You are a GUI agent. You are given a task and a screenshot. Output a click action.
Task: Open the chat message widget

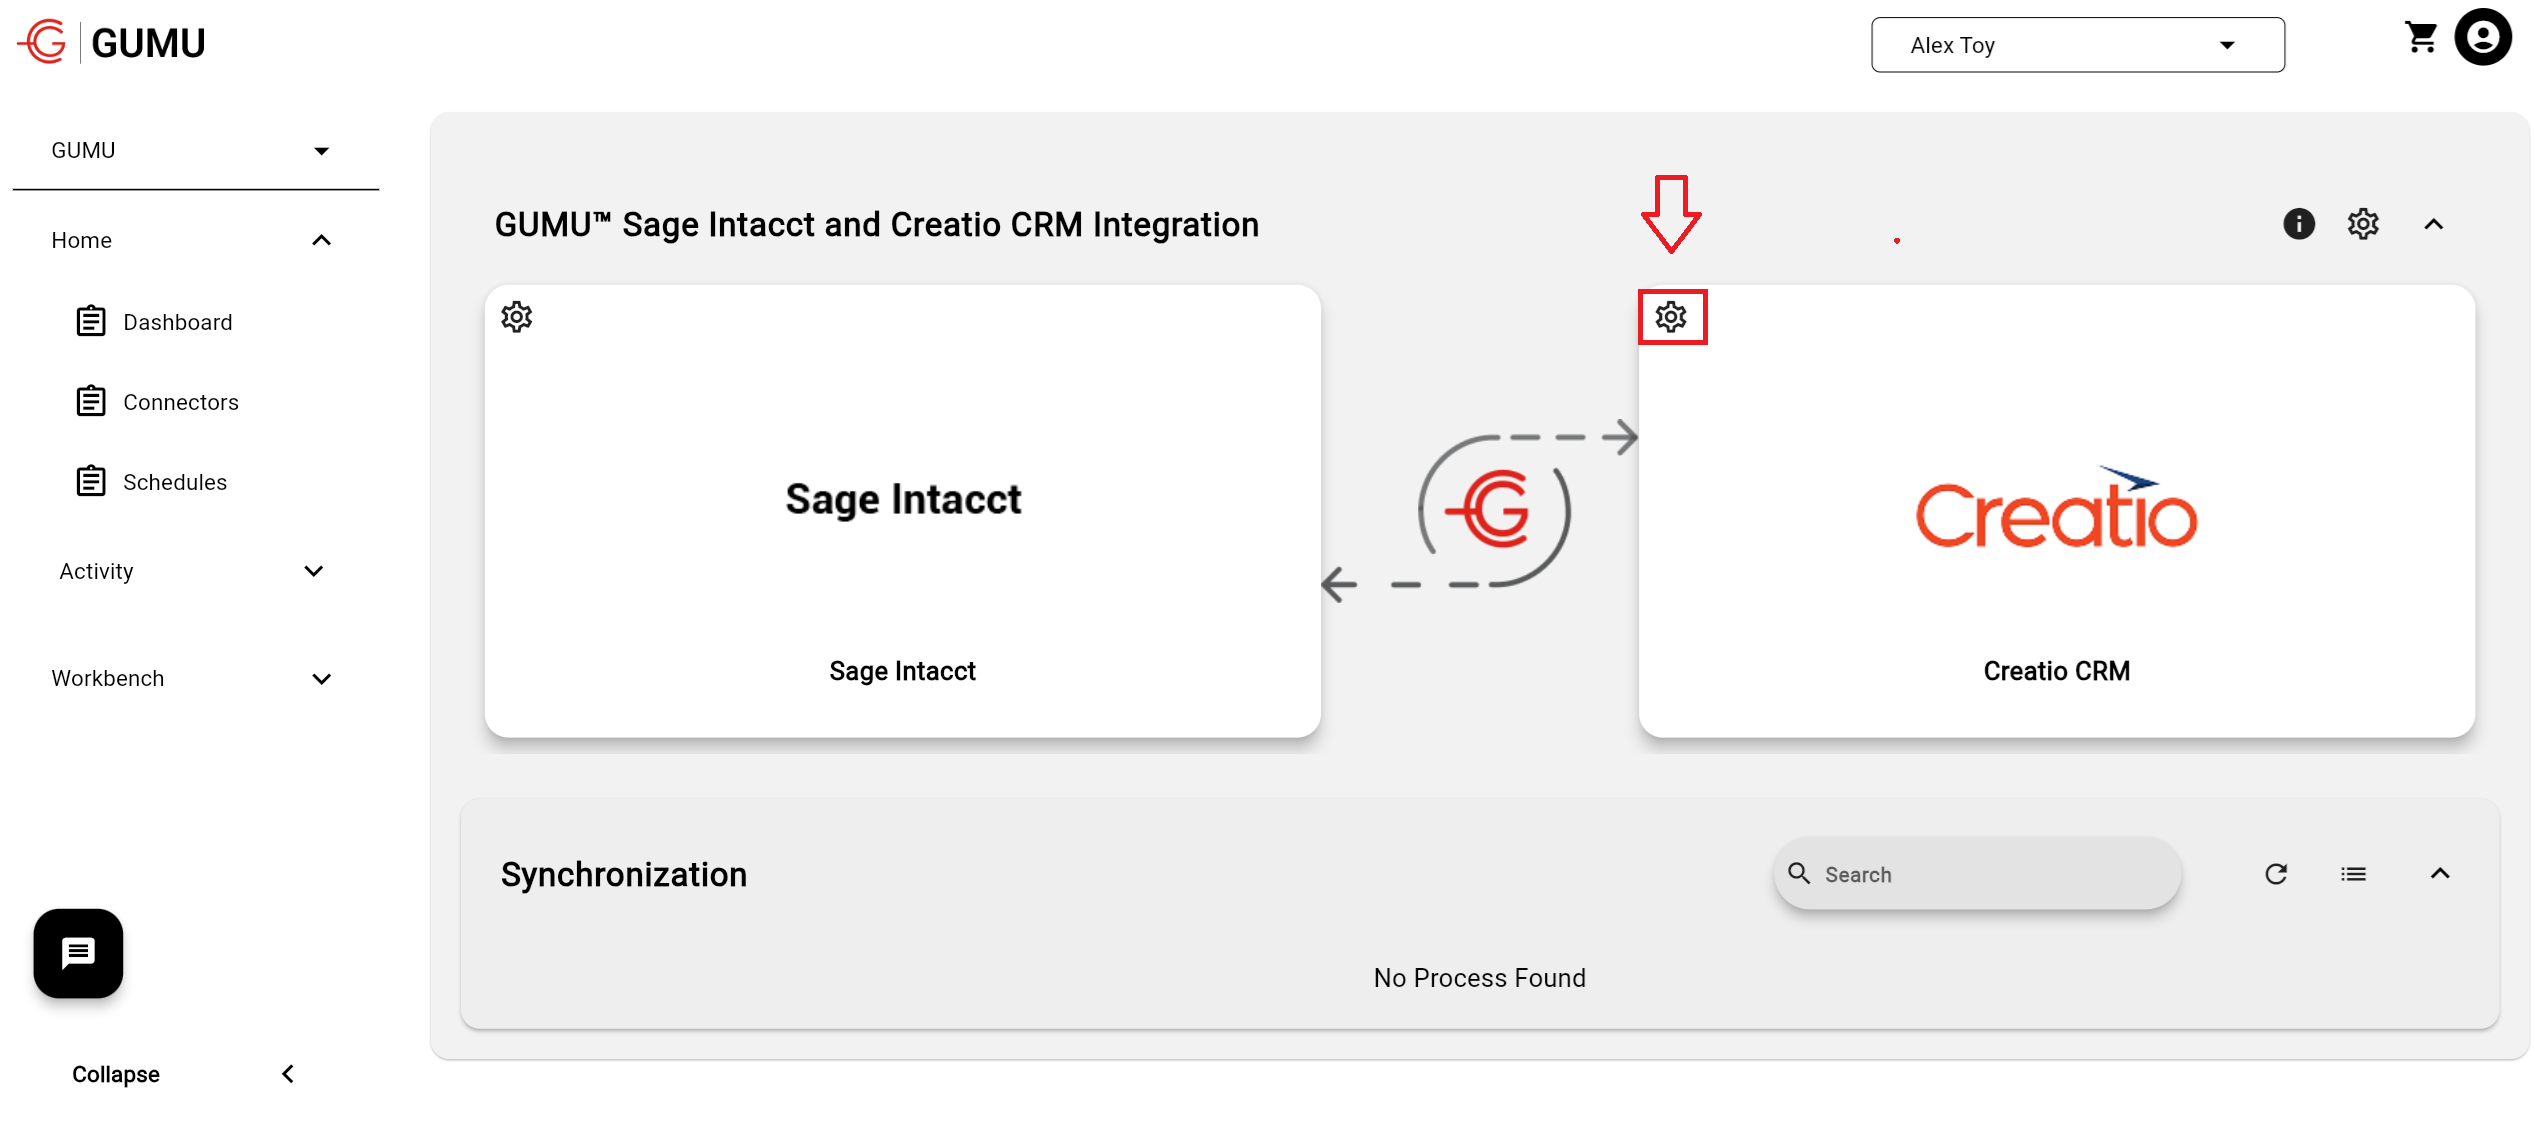point(78,953)
